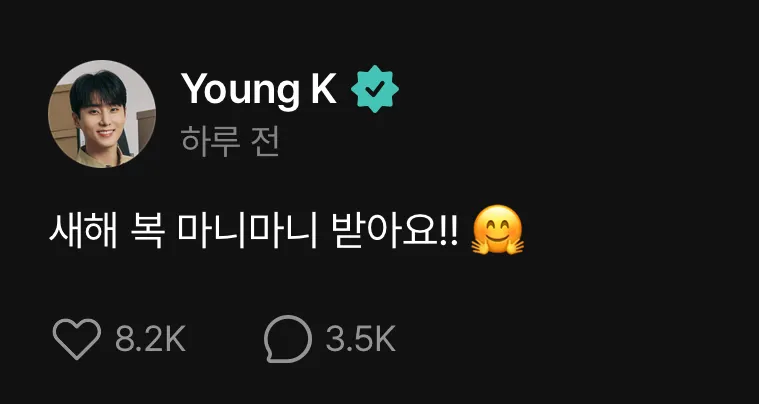The image size is (759, 404).
Task: Like the post with the heart icon
Action: 76,339
